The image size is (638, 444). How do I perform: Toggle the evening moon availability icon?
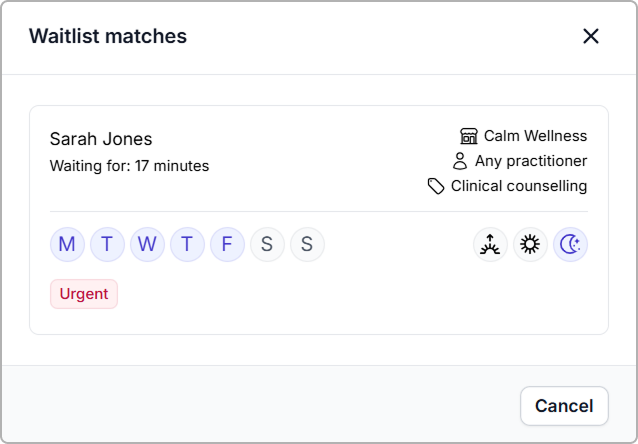[570, 244]
